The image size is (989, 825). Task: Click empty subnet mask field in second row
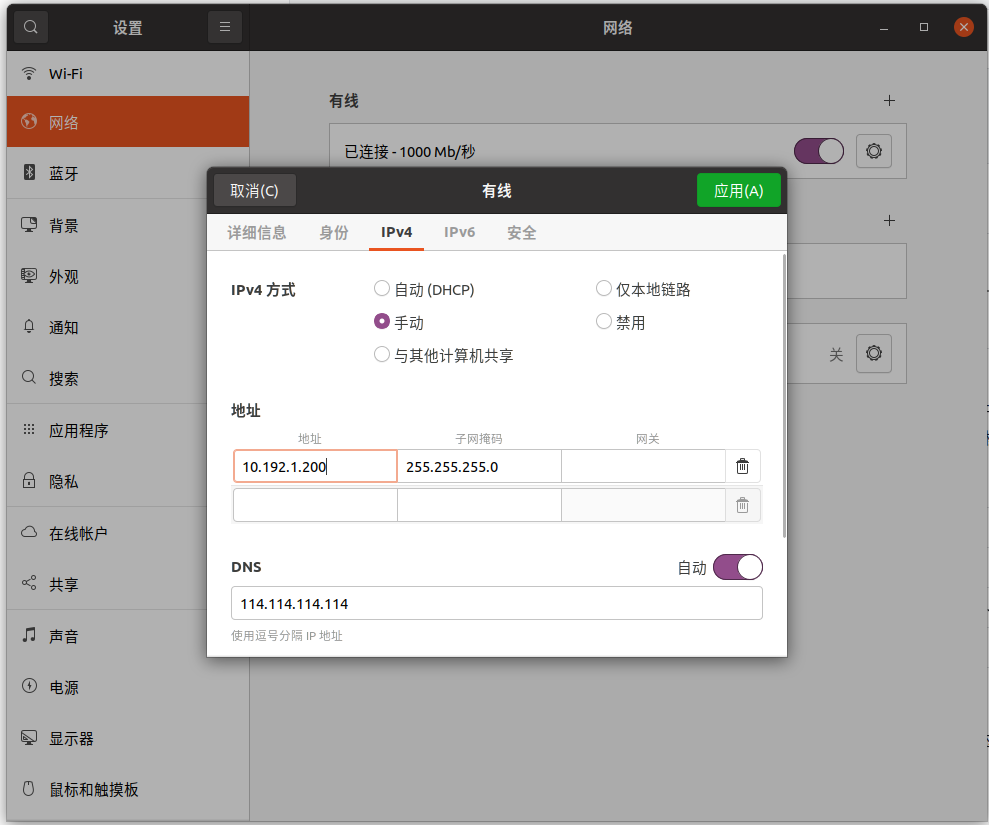click(479, 505)
